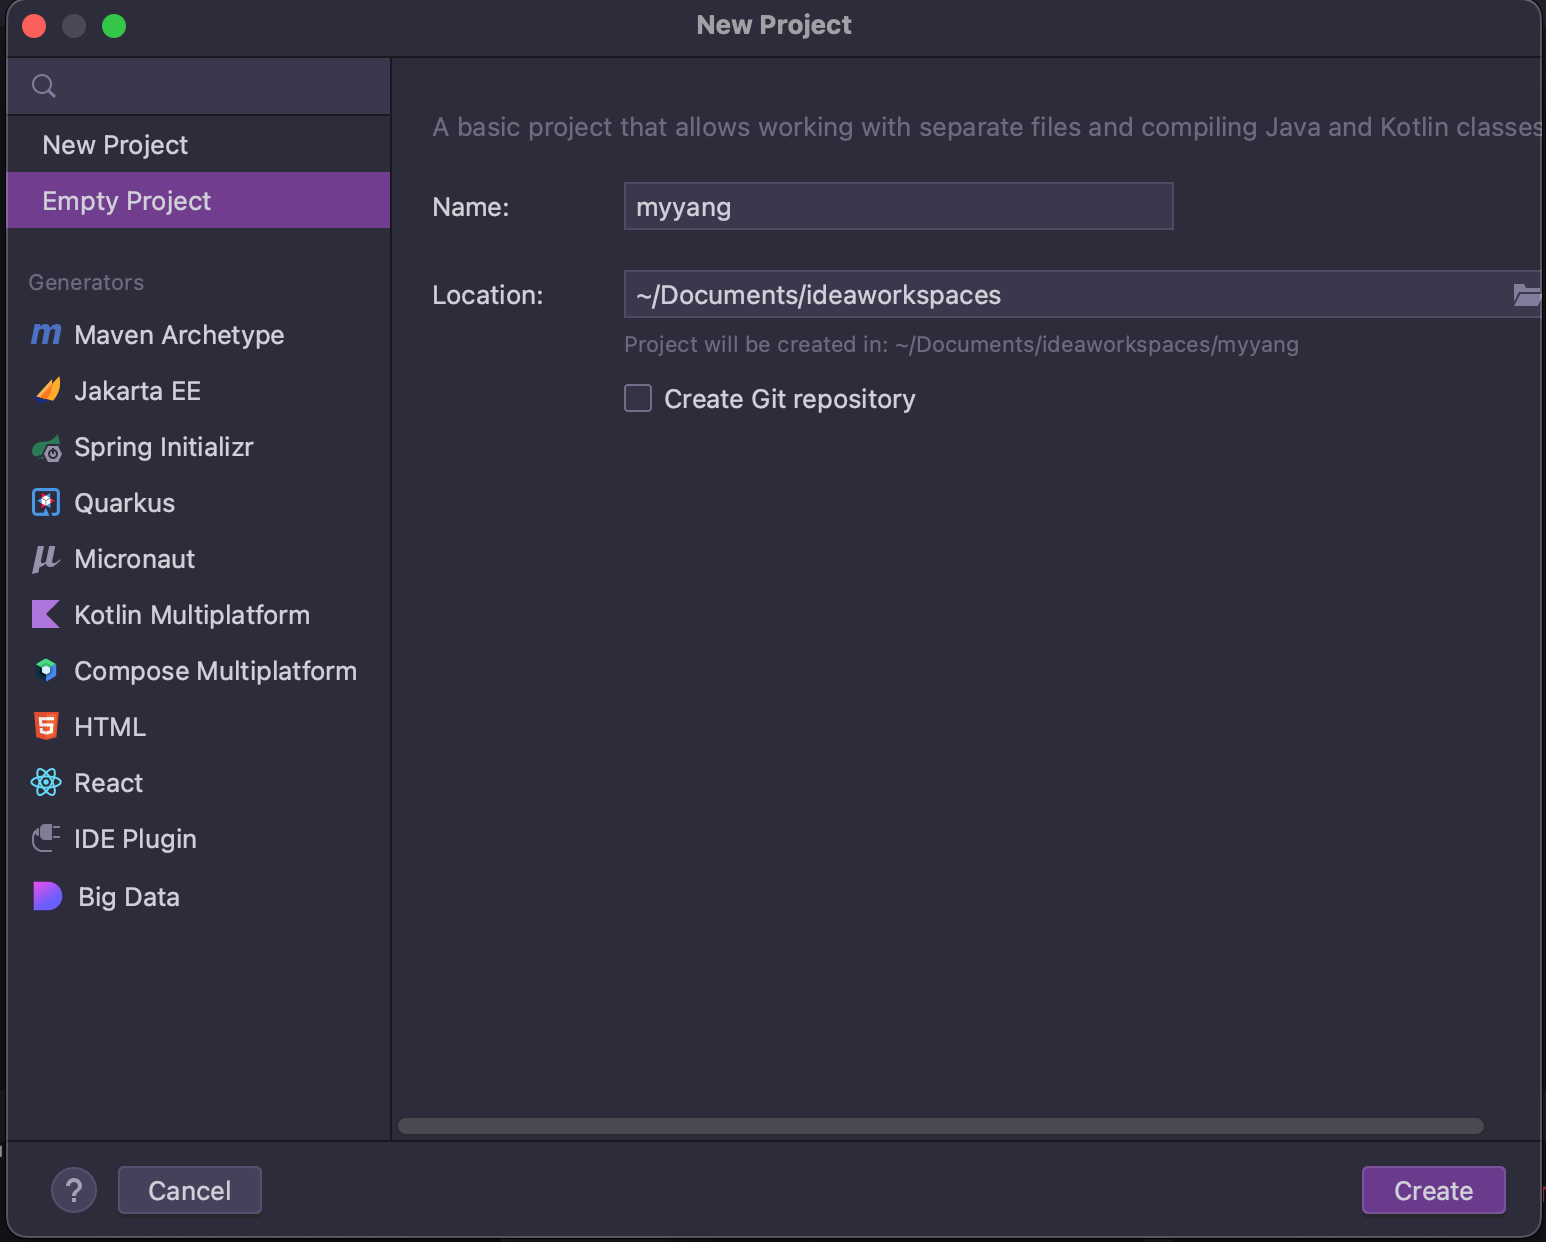This screenshot has height=1242, width=1546.
Task: Click the Create Git repository label
Action: point(790,399)
